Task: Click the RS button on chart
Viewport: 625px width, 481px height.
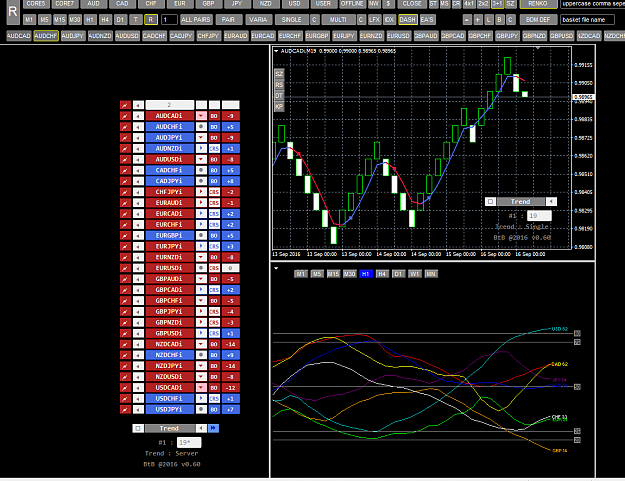Action: pos(279,85)
